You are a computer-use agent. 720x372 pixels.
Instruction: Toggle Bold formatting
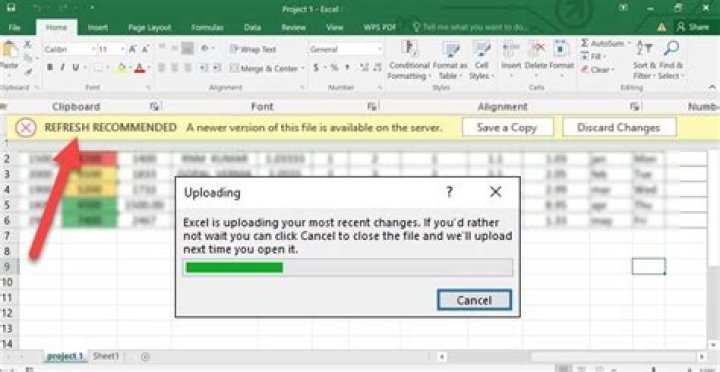pos(50,68)
